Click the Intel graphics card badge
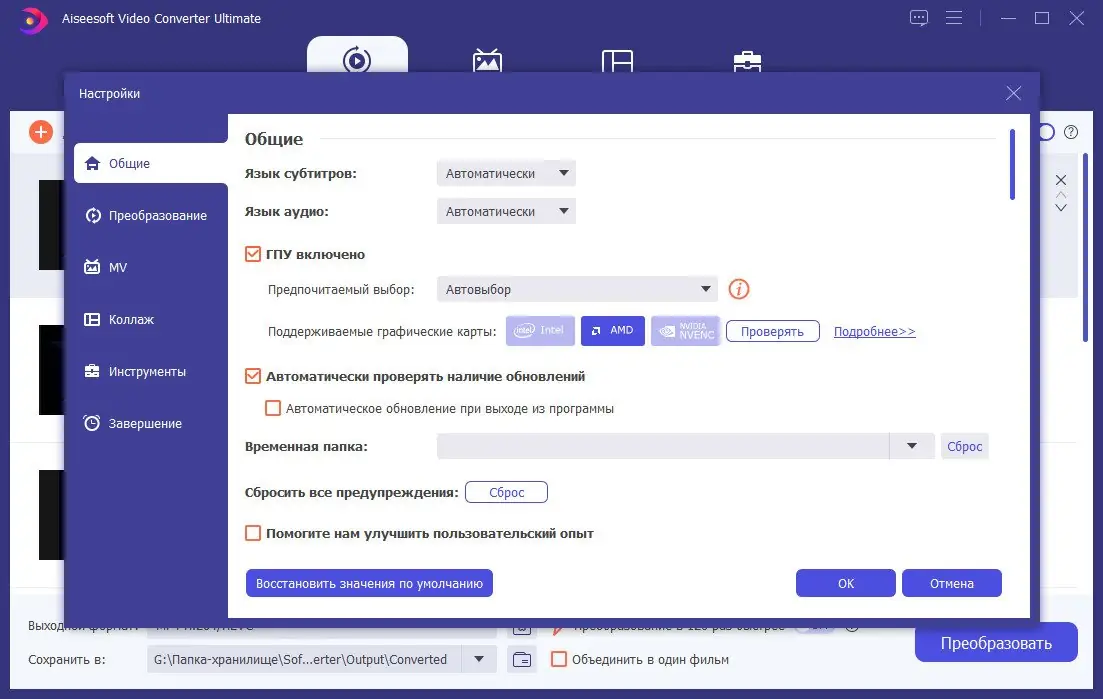Image resolution: width=1103 pixels, height=699 pixels. click(x=540, y=331)
